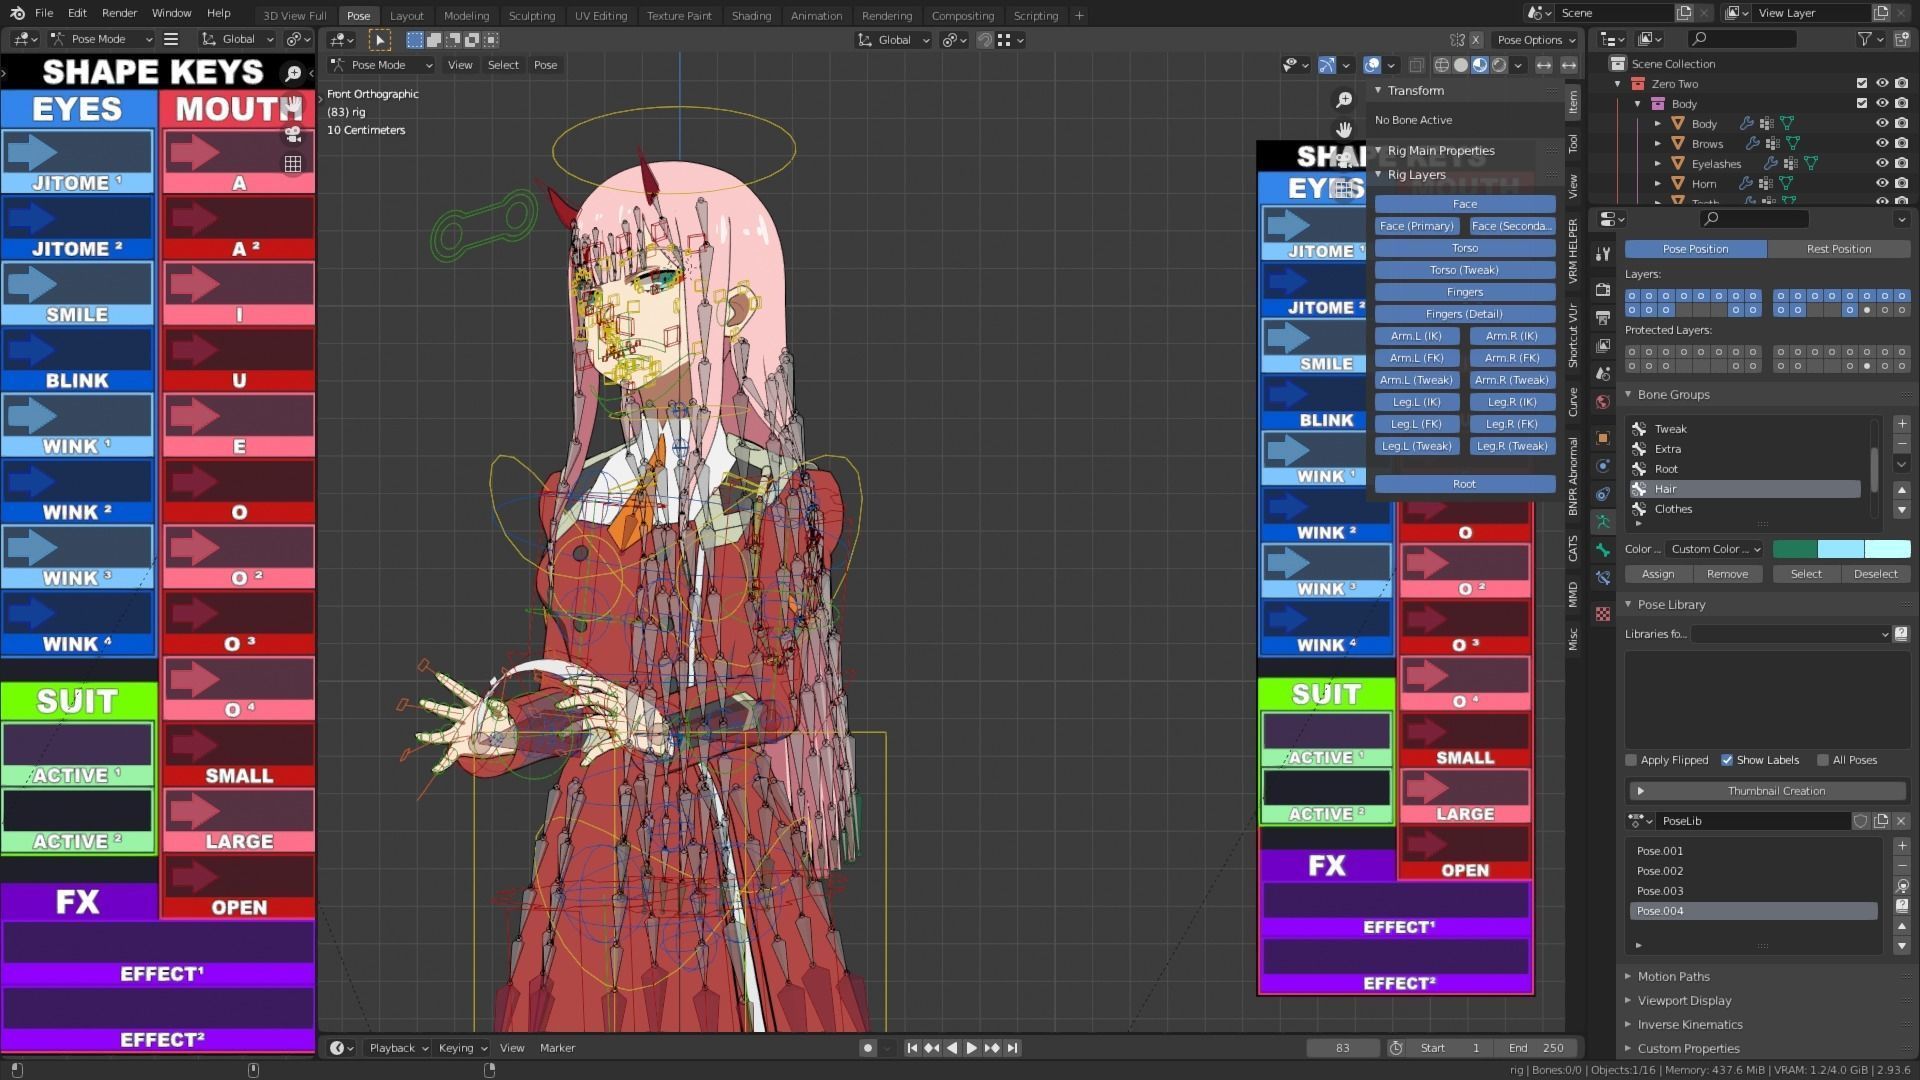Click the Deselect bone group button
Screen dimensions: 1920x1080
coord(1875,574)
